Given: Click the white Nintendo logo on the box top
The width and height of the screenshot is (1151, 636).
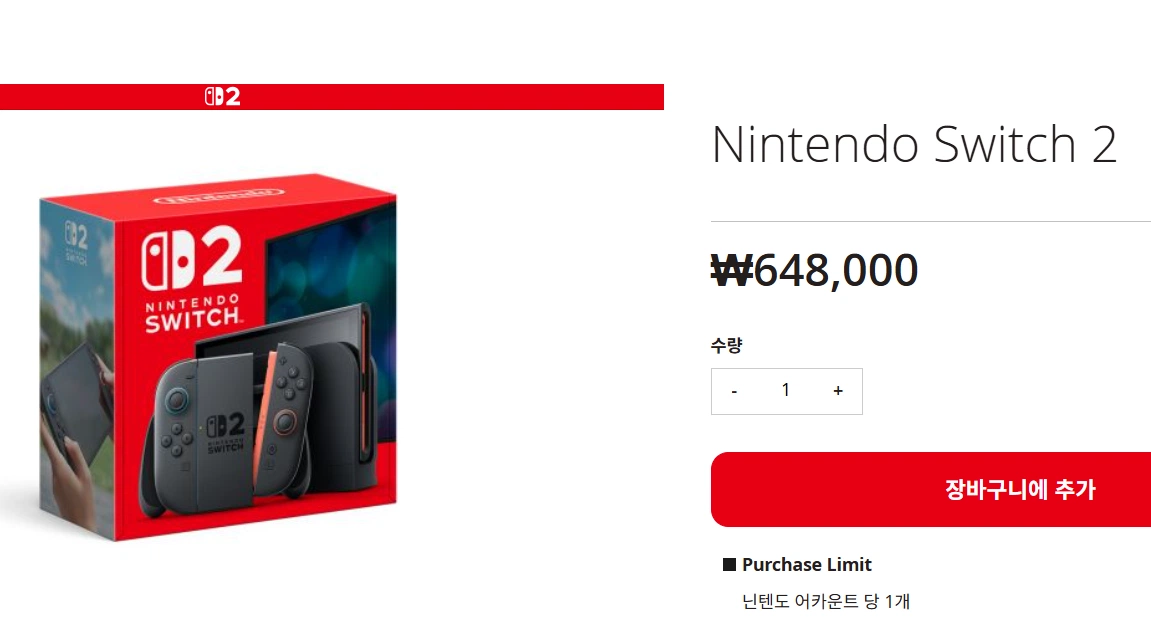Looking at the screenshot, I should 216,195.
